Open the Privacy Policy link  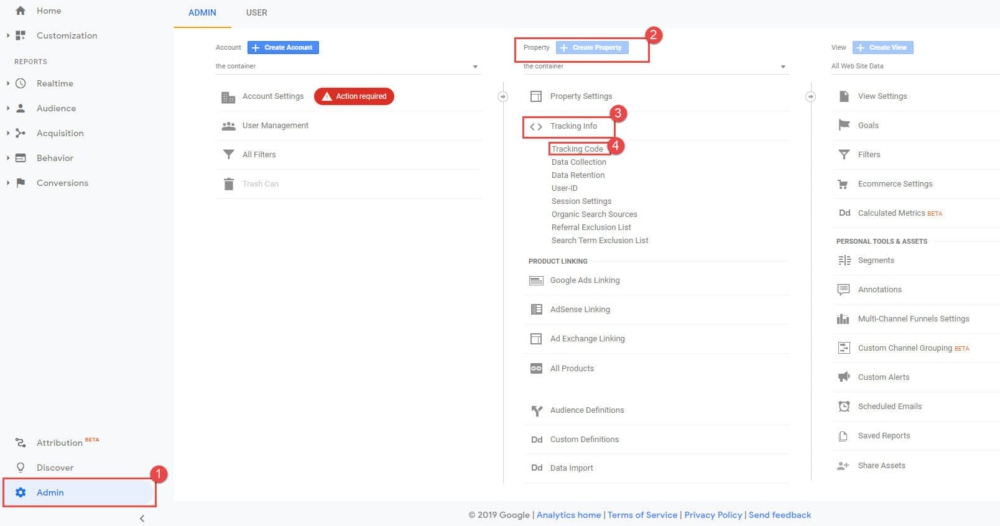pyautogui.click(x=713, y=515)
